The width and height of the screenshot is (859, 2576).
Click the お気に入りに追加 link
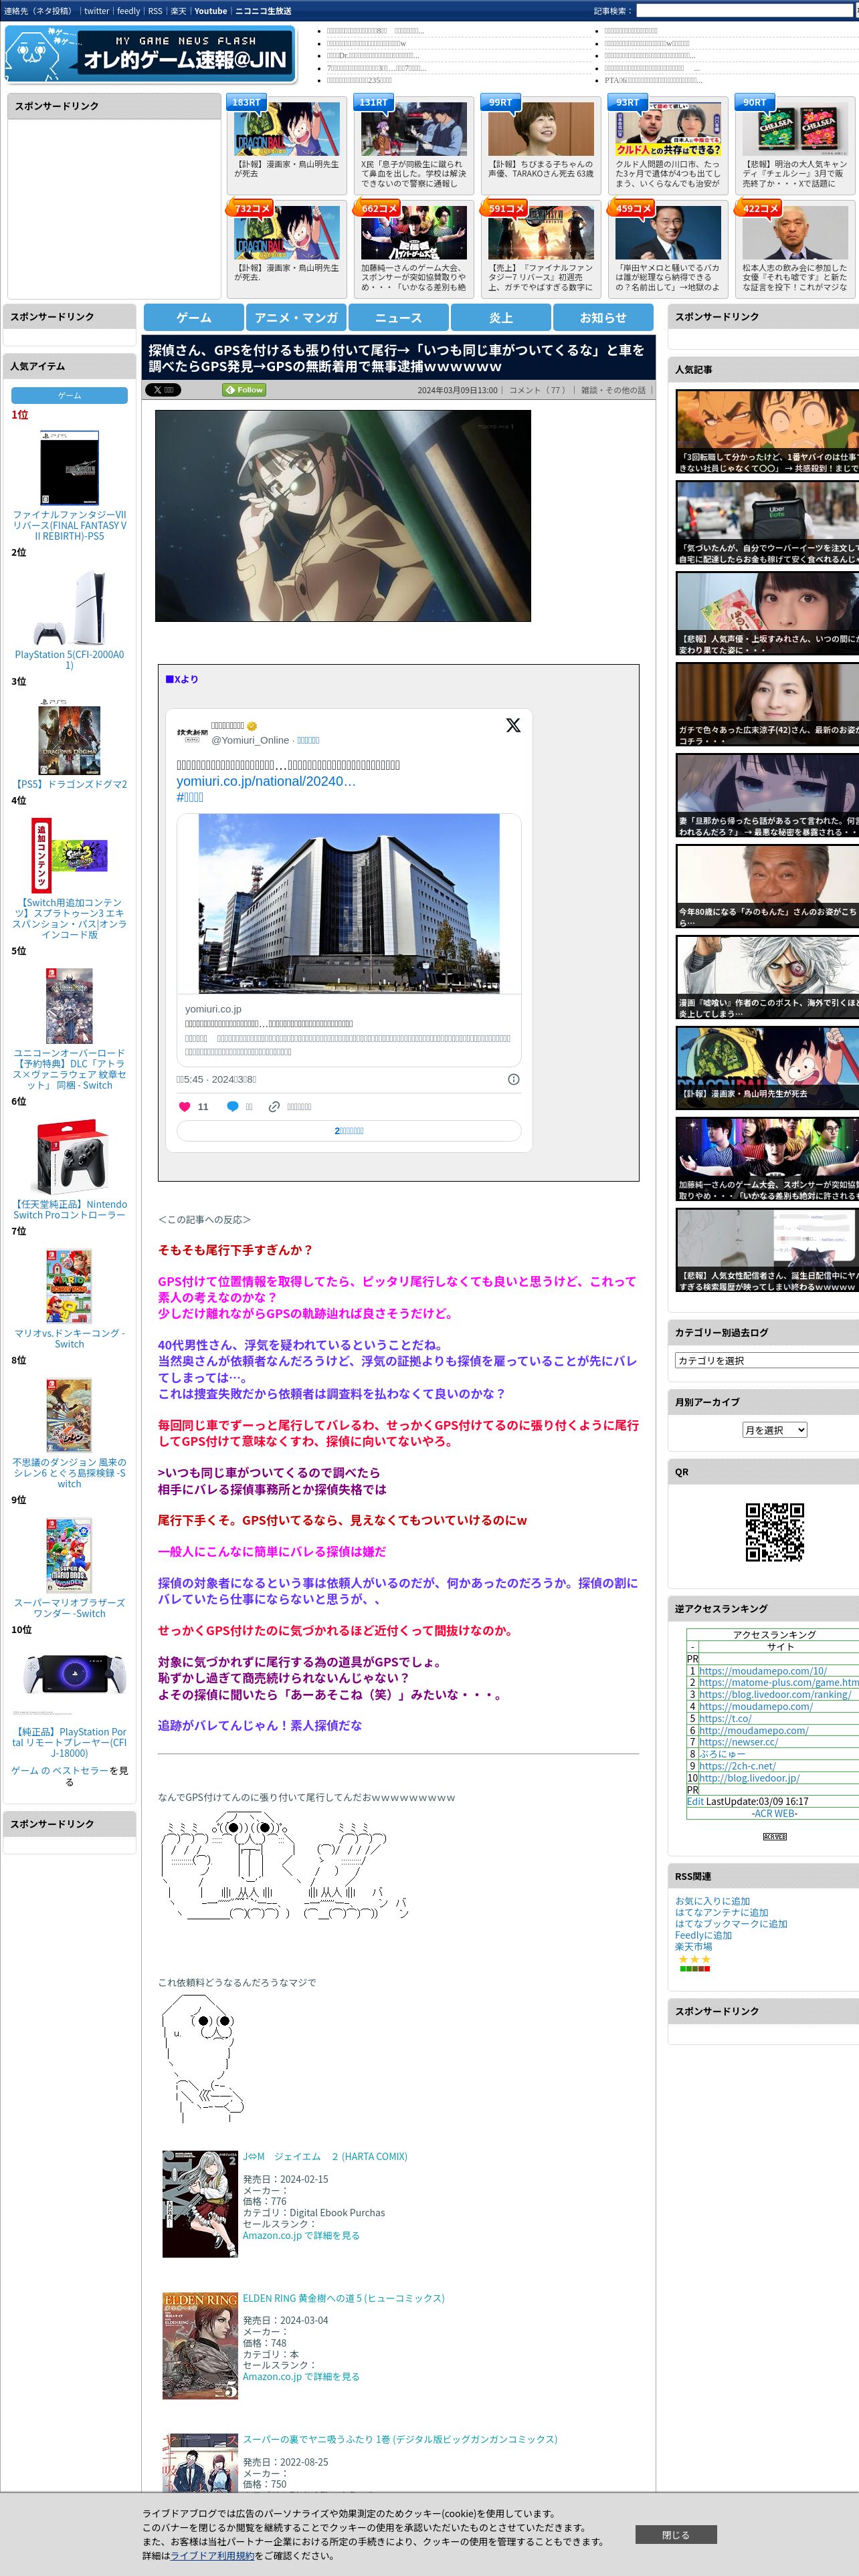pyautogui.click(x=712, y=1901)
